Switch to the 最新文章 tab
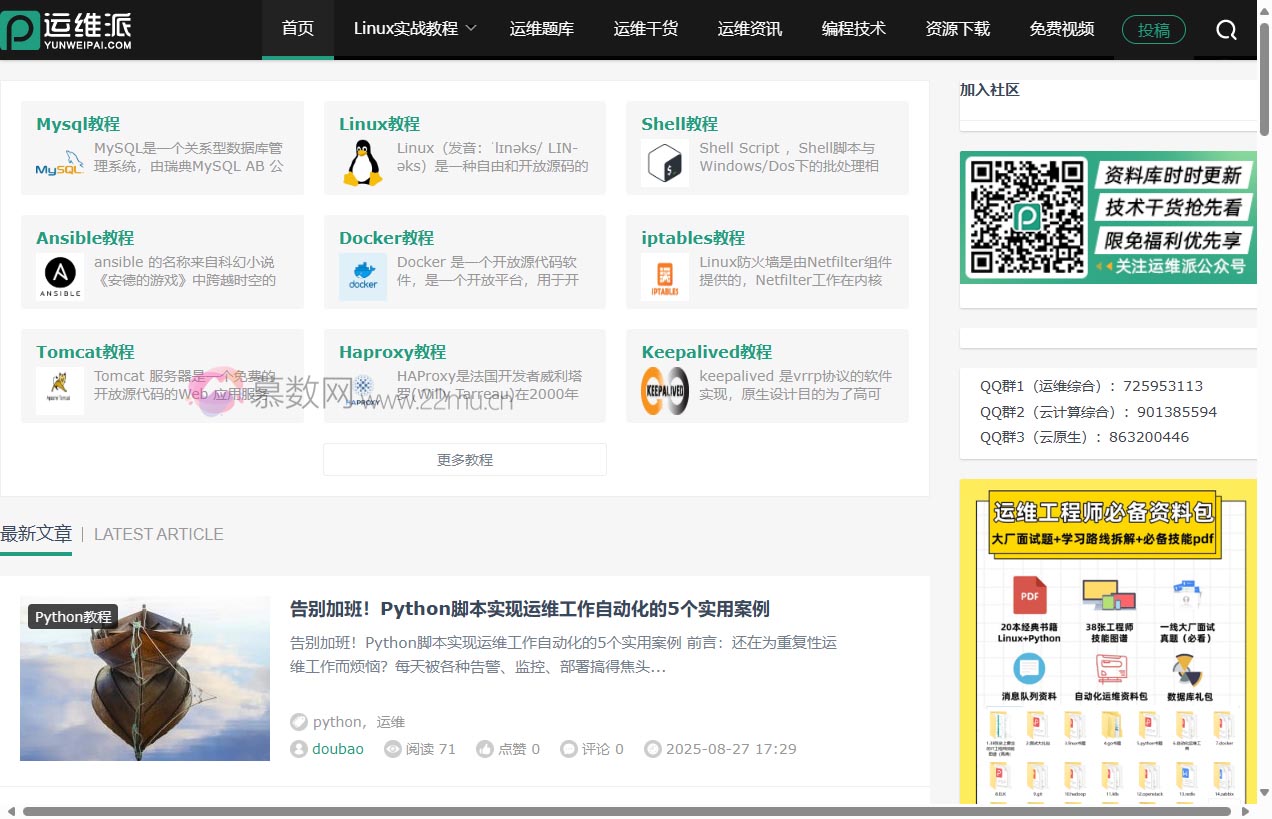Screen dimensions: 1272x819 pyautogui.click(x=36, y=534)
